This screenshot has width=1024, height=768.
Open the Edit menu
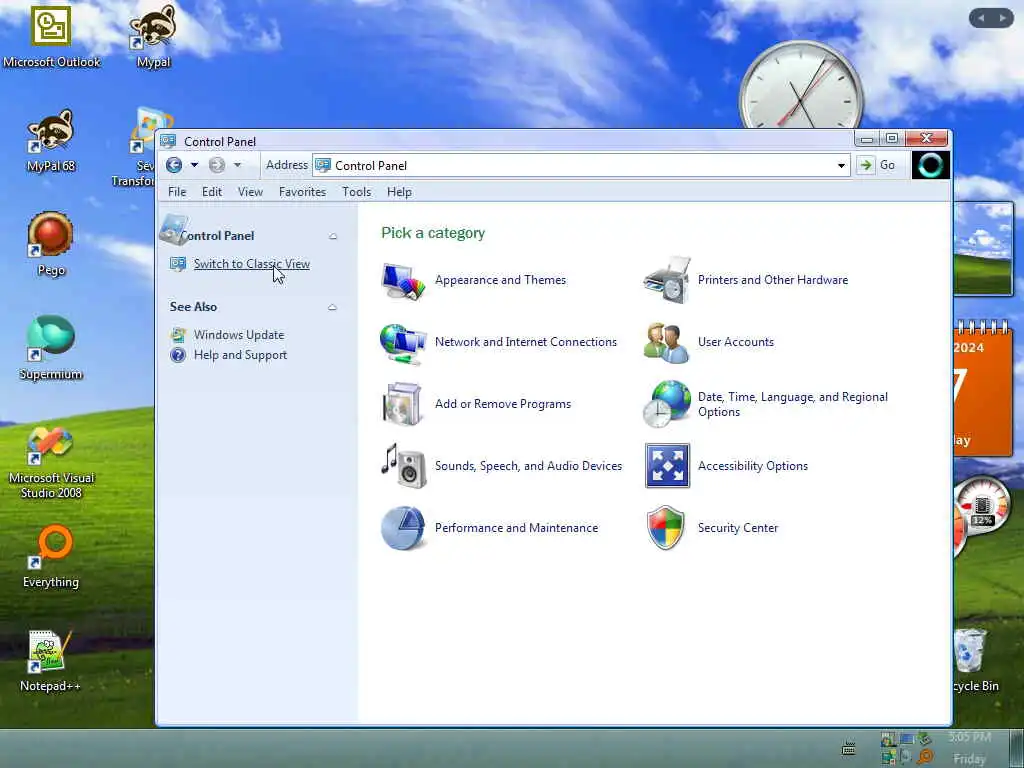(212, 192)
